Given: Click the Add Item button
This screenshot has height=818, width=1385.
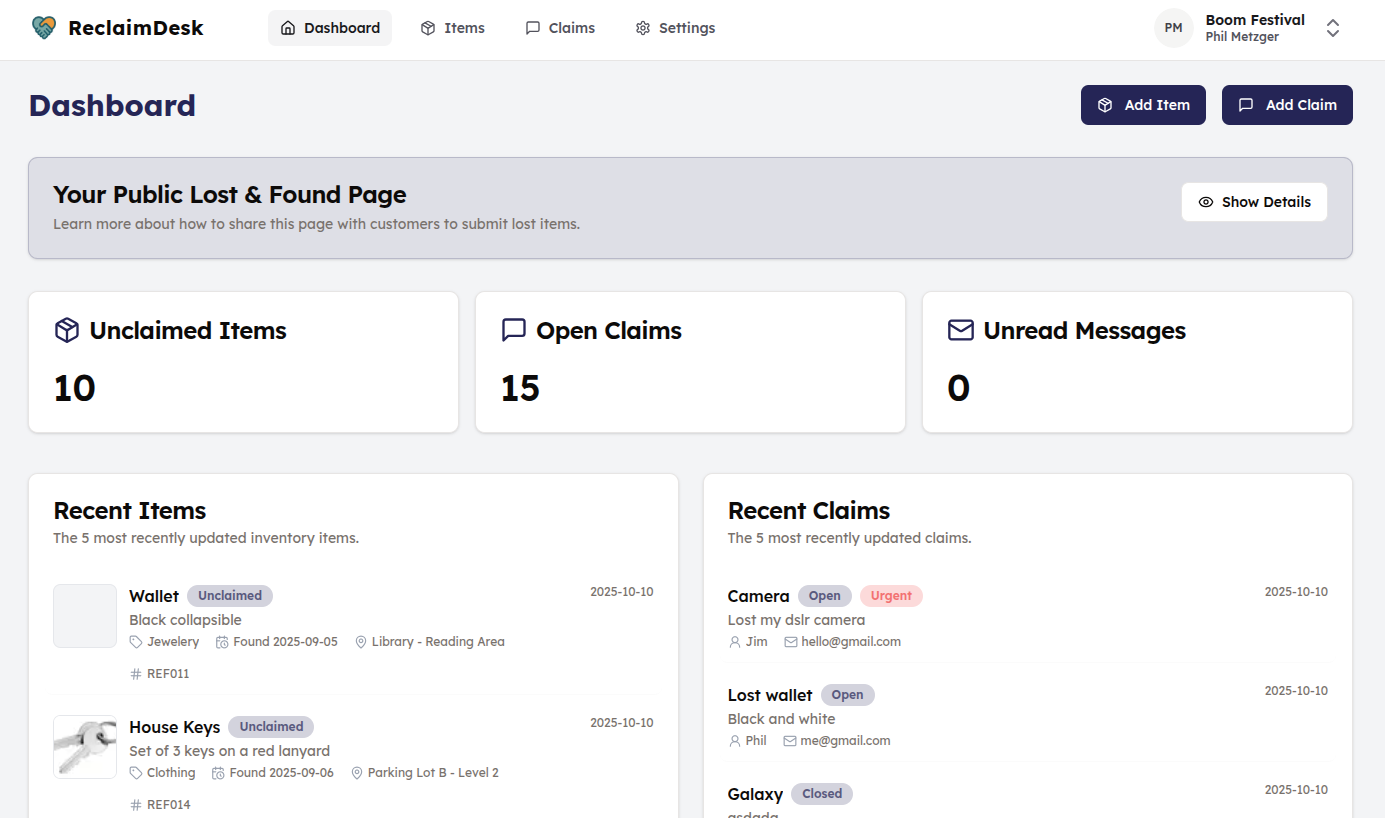Looking at the screenshot, I should coord(1143,104).
